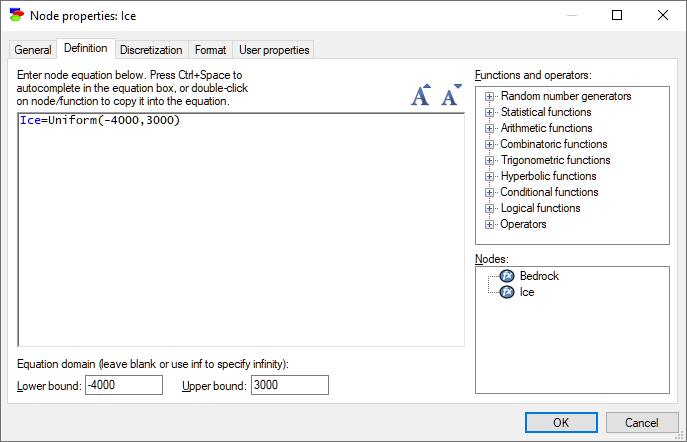
Task: Select the Arithmetic functions label
Action: pyautogui.click(x=546, y=128)
